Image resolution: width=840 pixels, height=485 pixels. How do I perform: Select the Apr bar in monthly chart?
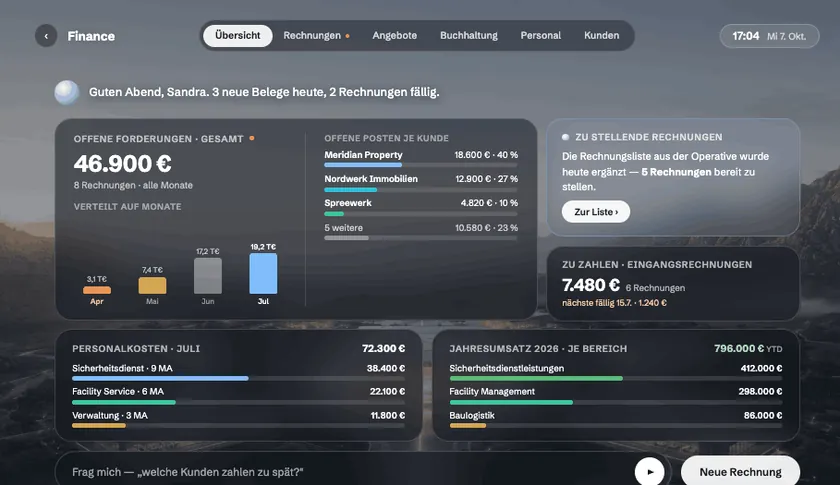click(97, 290)
